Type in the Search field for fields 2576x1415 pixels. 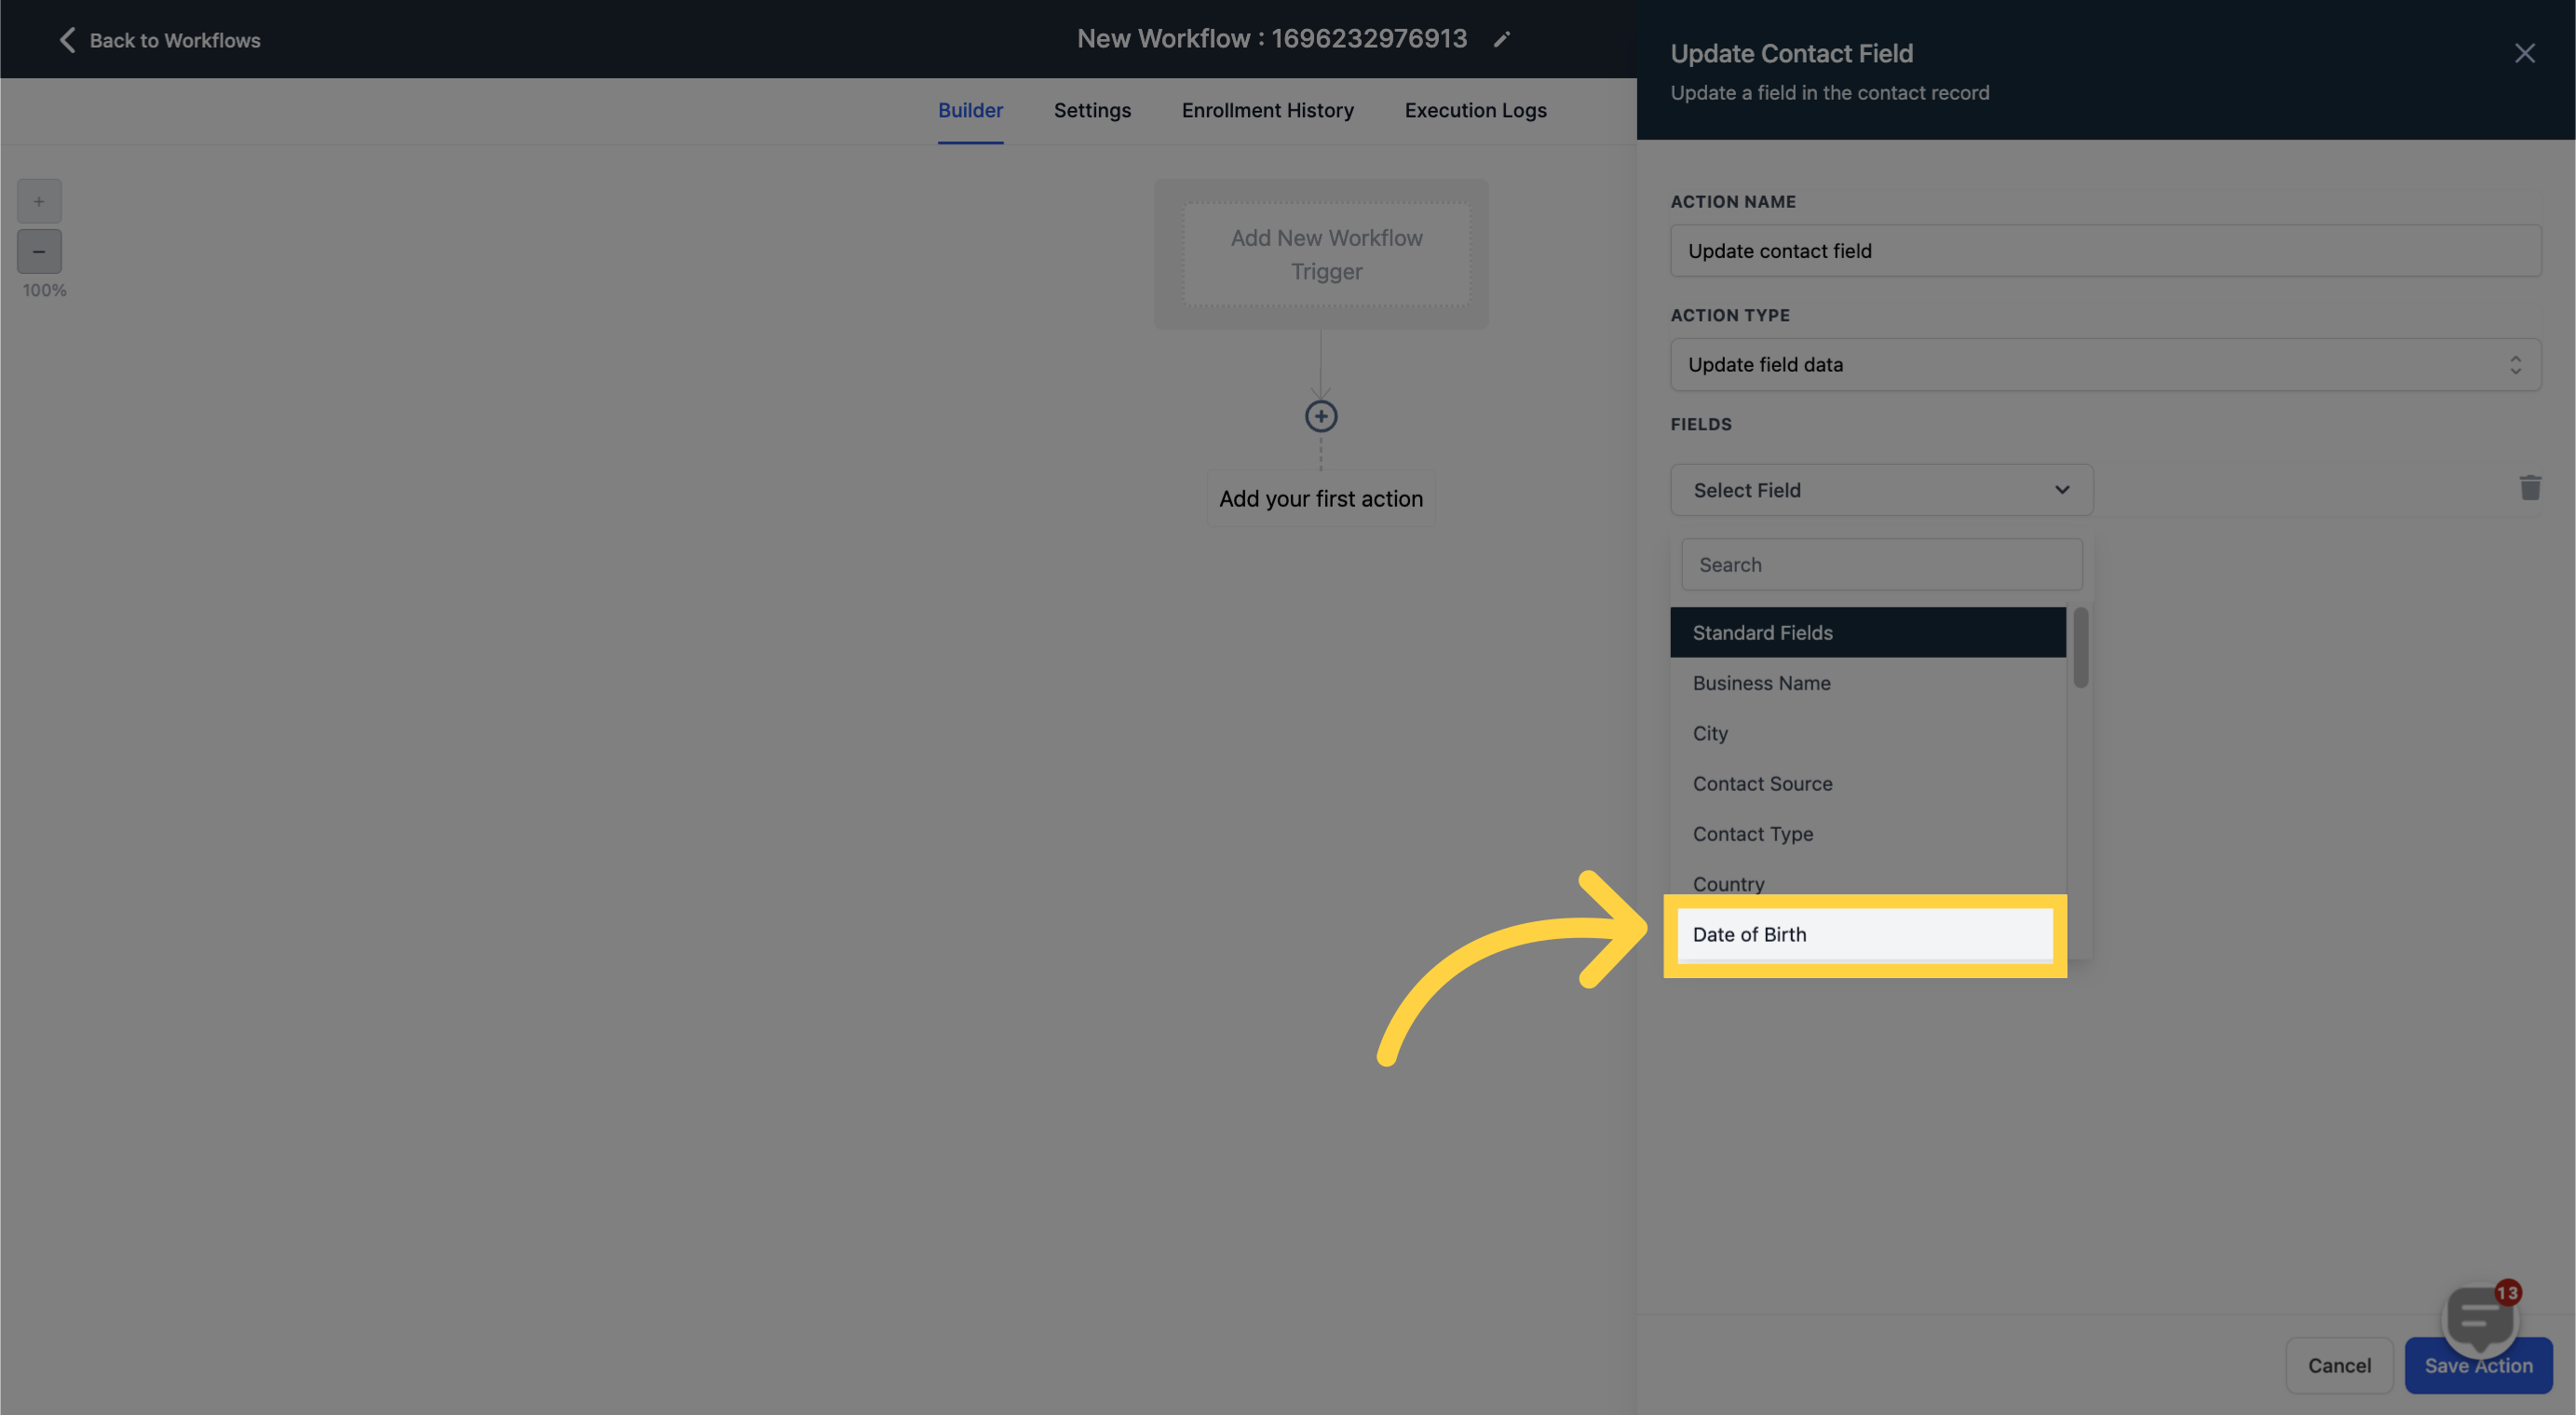pyautogui.click(x=1881, y=563)
